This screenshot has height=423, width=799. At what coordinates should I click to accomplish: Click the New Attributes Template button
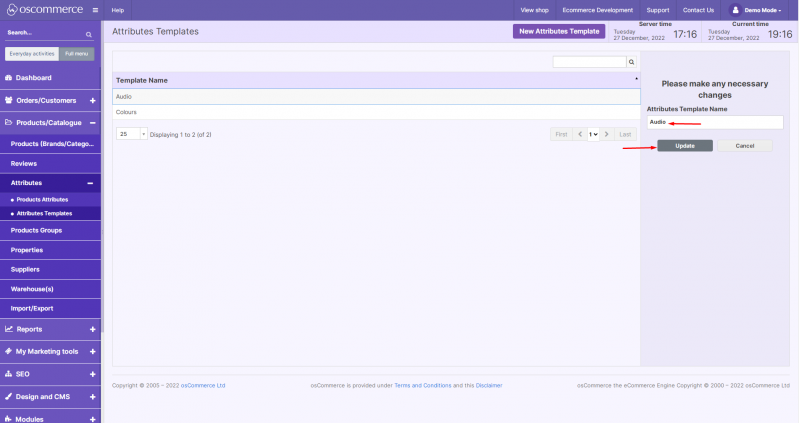click(559, 31)
